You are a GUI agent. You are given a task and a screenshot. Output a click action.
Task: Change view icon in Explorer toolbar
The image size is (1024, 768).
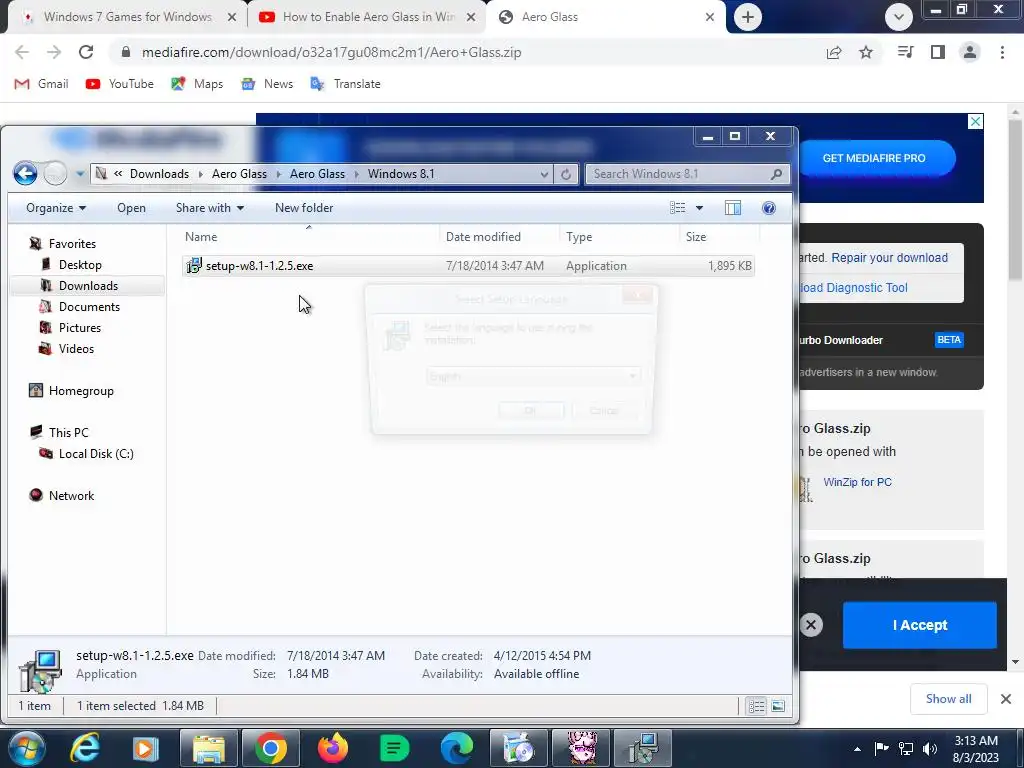click(x=678, y=208)
